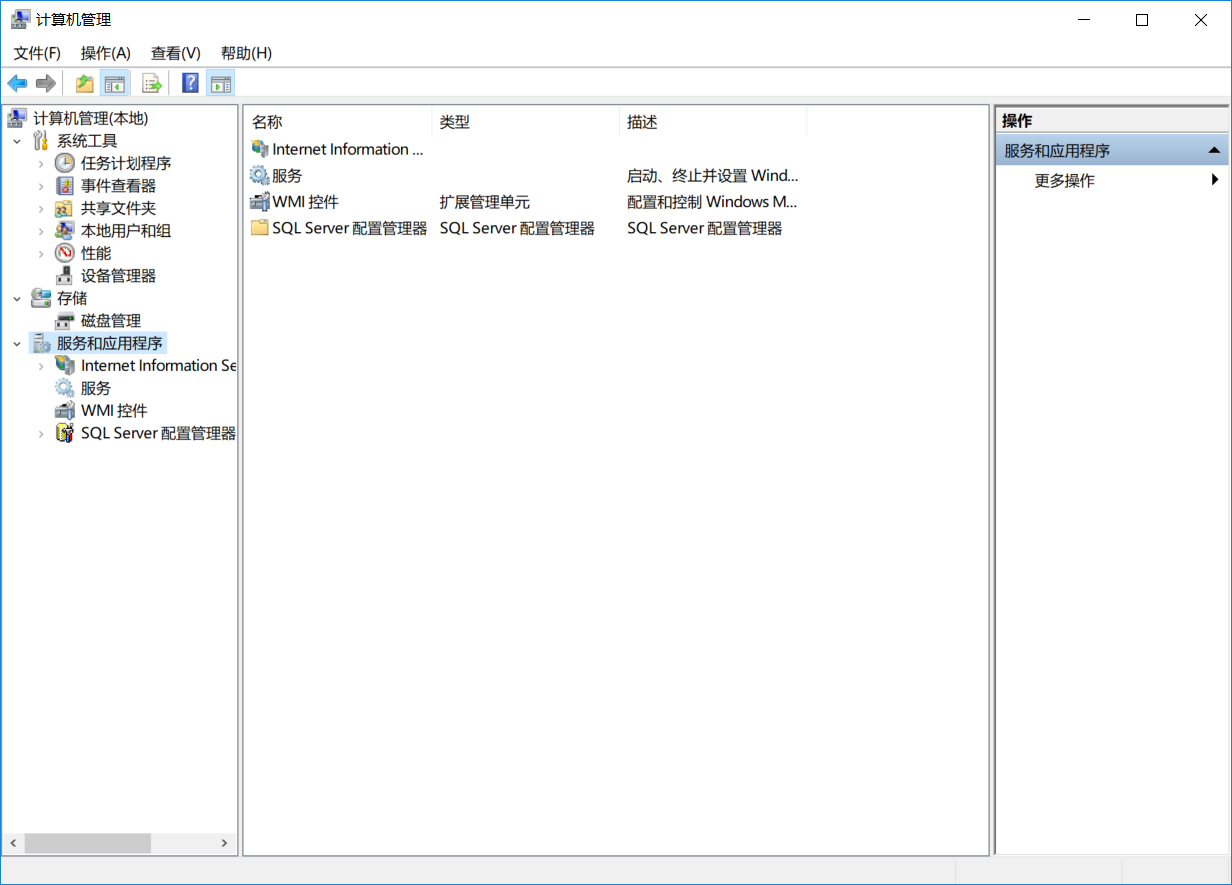1232x885 pixels.
Task: Toggle the Show/Hide Action Pane icon
Action: (221, 83)
